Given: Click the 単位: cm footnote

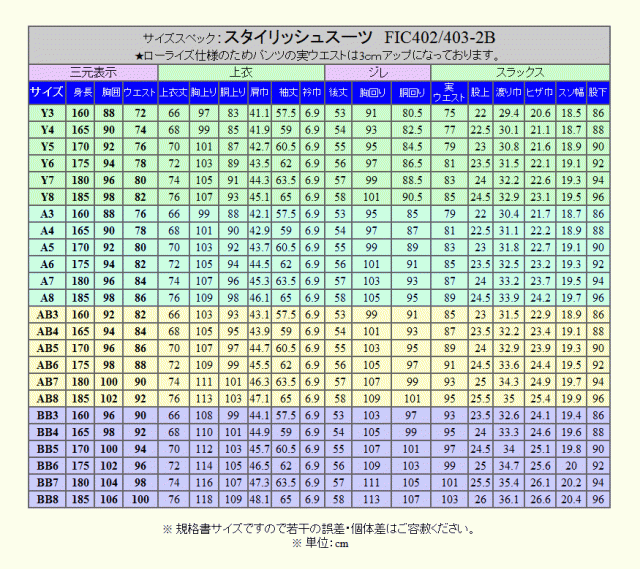Looking at the screenshot, I should (318, 543).
